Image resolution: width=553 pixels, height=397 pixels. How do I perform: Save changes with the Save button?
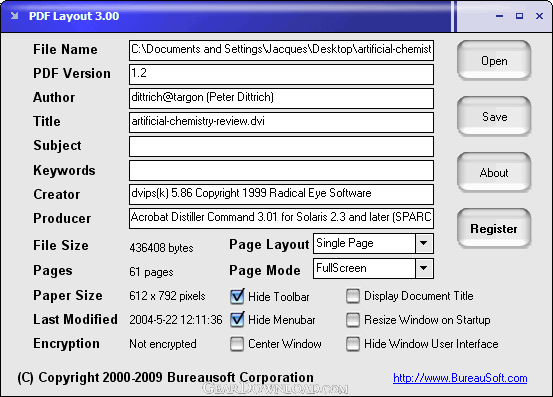click(x=494, y=117)
